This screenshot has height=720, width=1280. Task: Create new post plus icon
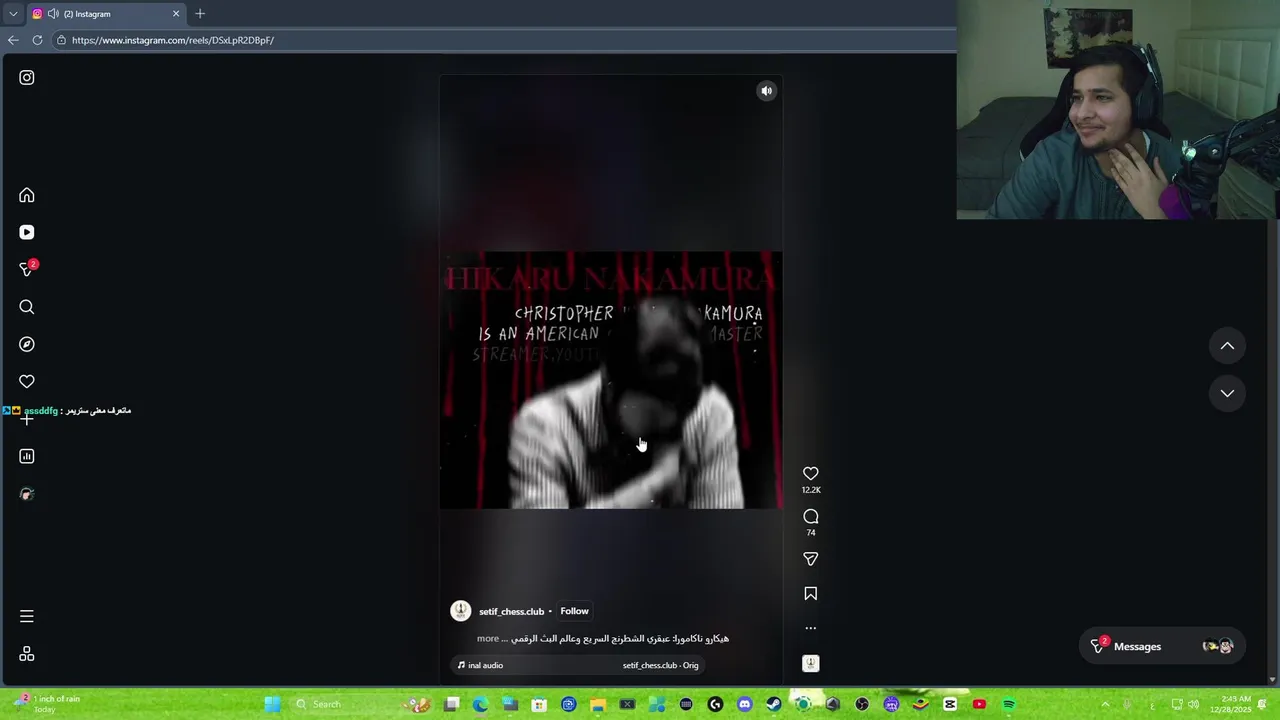pyautogui.click(x=27, y=419)
